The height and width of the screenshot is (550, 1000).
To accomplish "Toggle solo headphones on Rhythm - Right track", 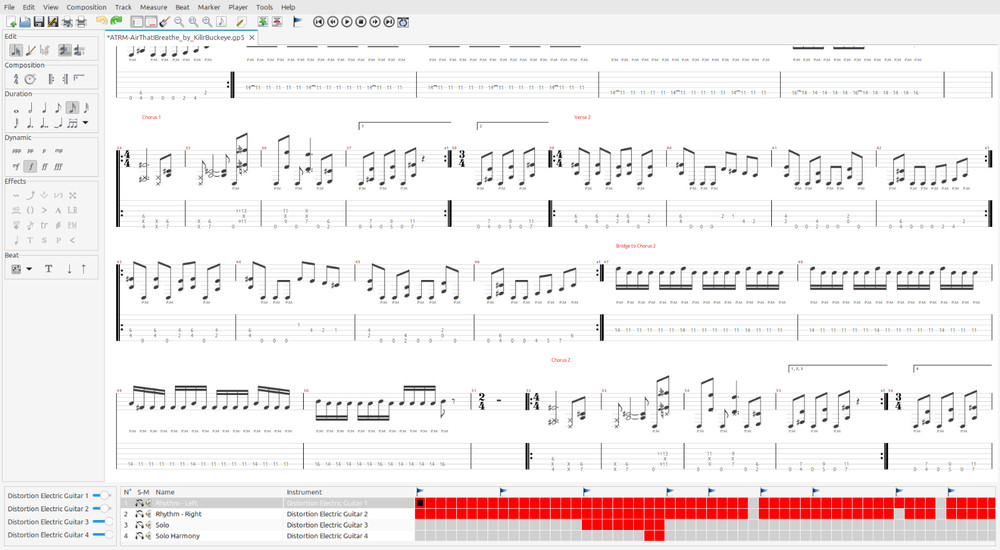I will pyautogui.click(x=139, y=514).
